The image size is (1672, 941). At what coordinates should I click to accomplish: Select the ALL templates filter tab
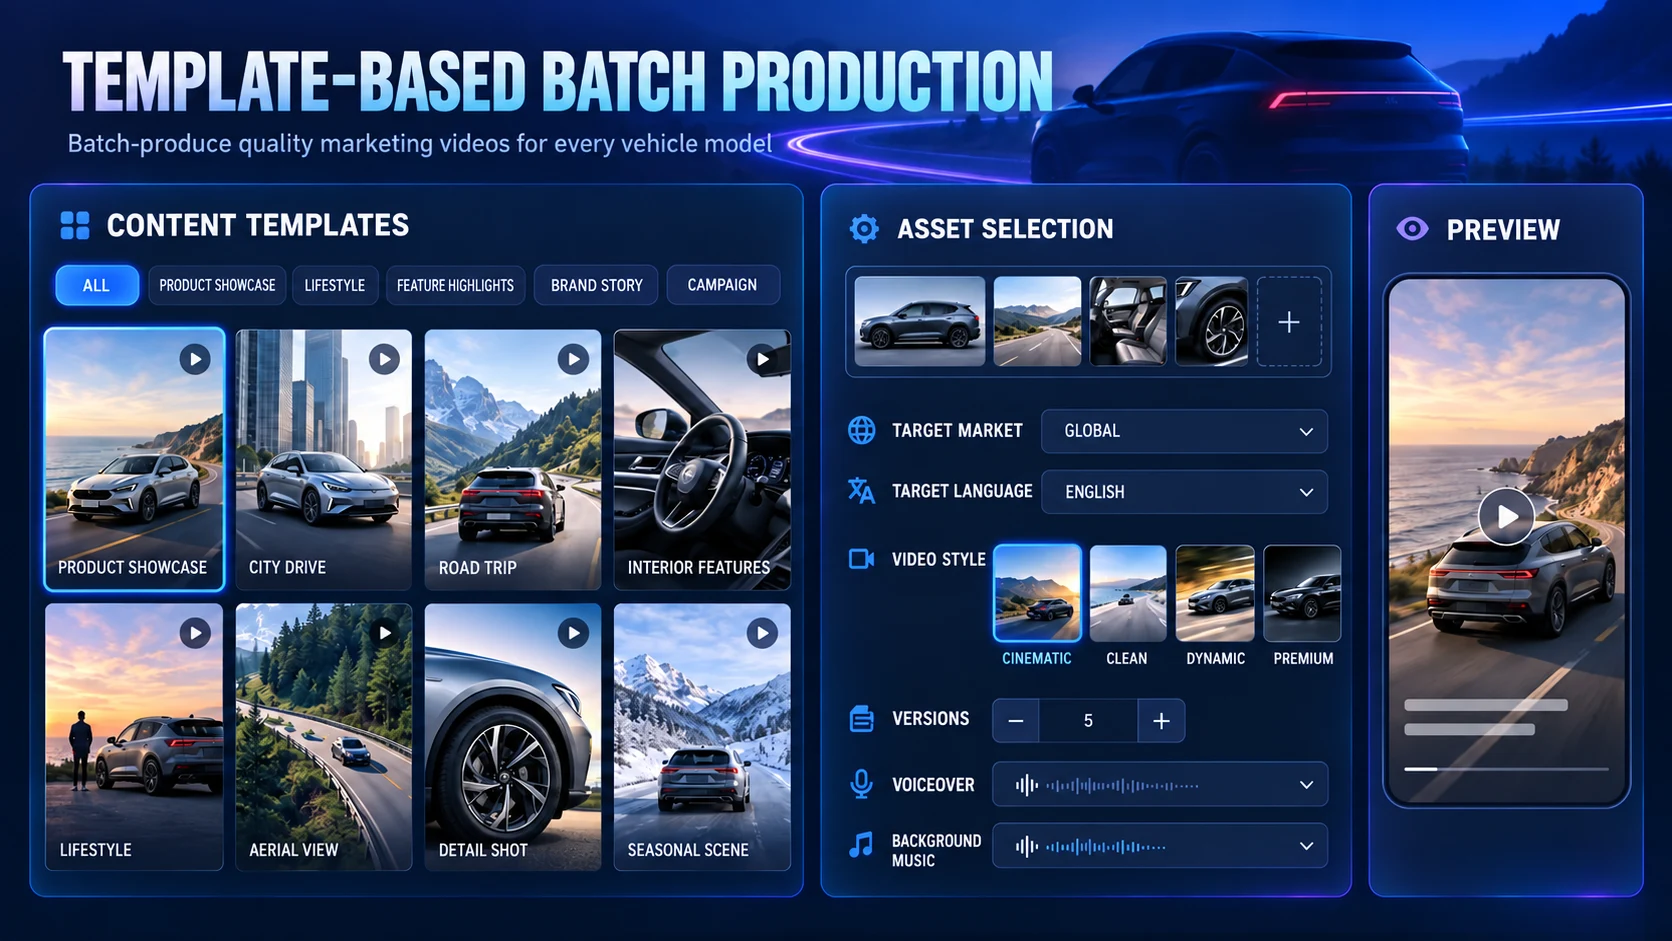click(x=97, y=285)
